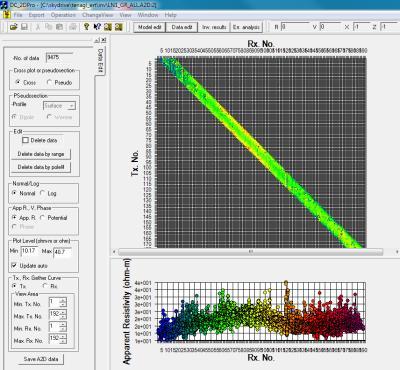Image resolution: width=400 pixels, height=370 pixels.
Task: Click the Print icon in the toolbar
Action: [x=73, y=27]
